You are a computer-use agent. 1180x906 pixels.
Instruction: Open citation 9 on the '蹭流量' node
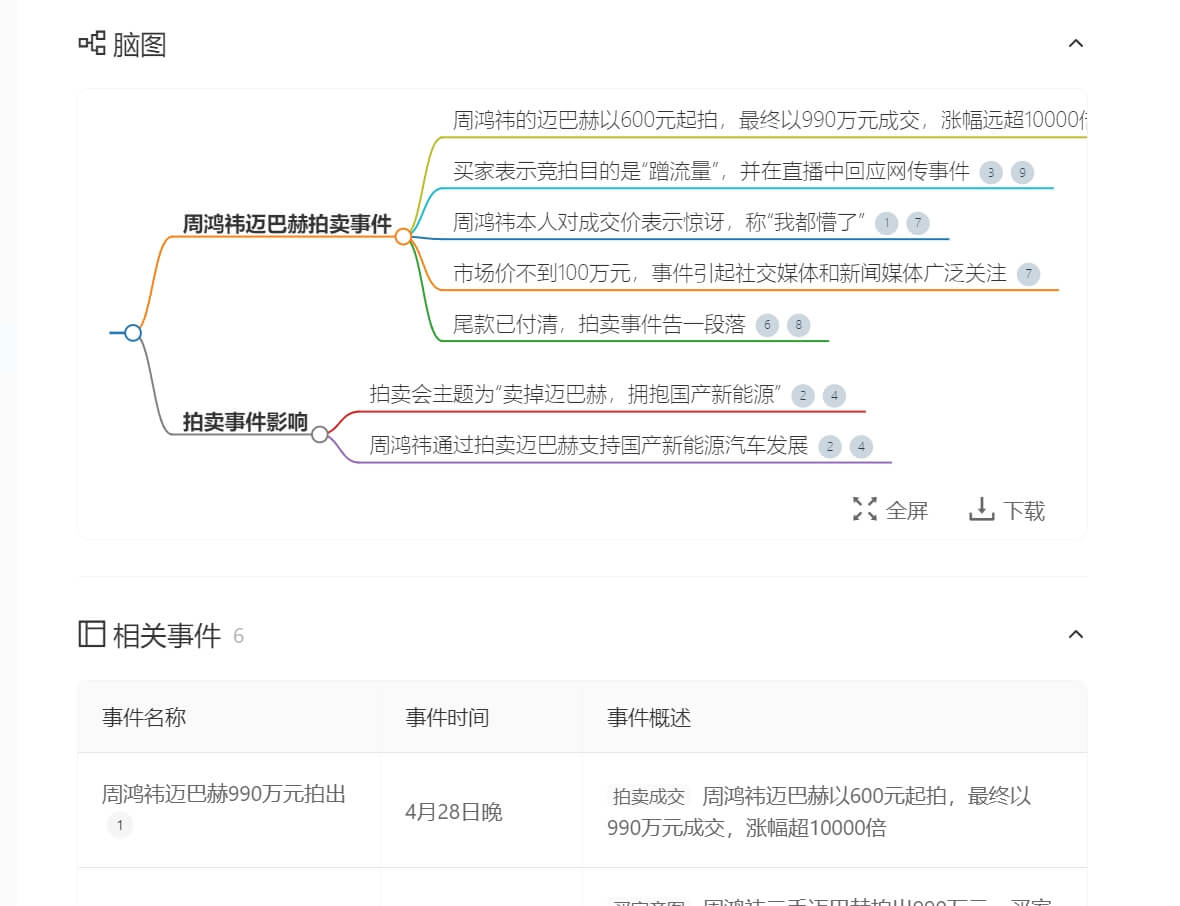pyautogui.click(x=1022, y=172)
